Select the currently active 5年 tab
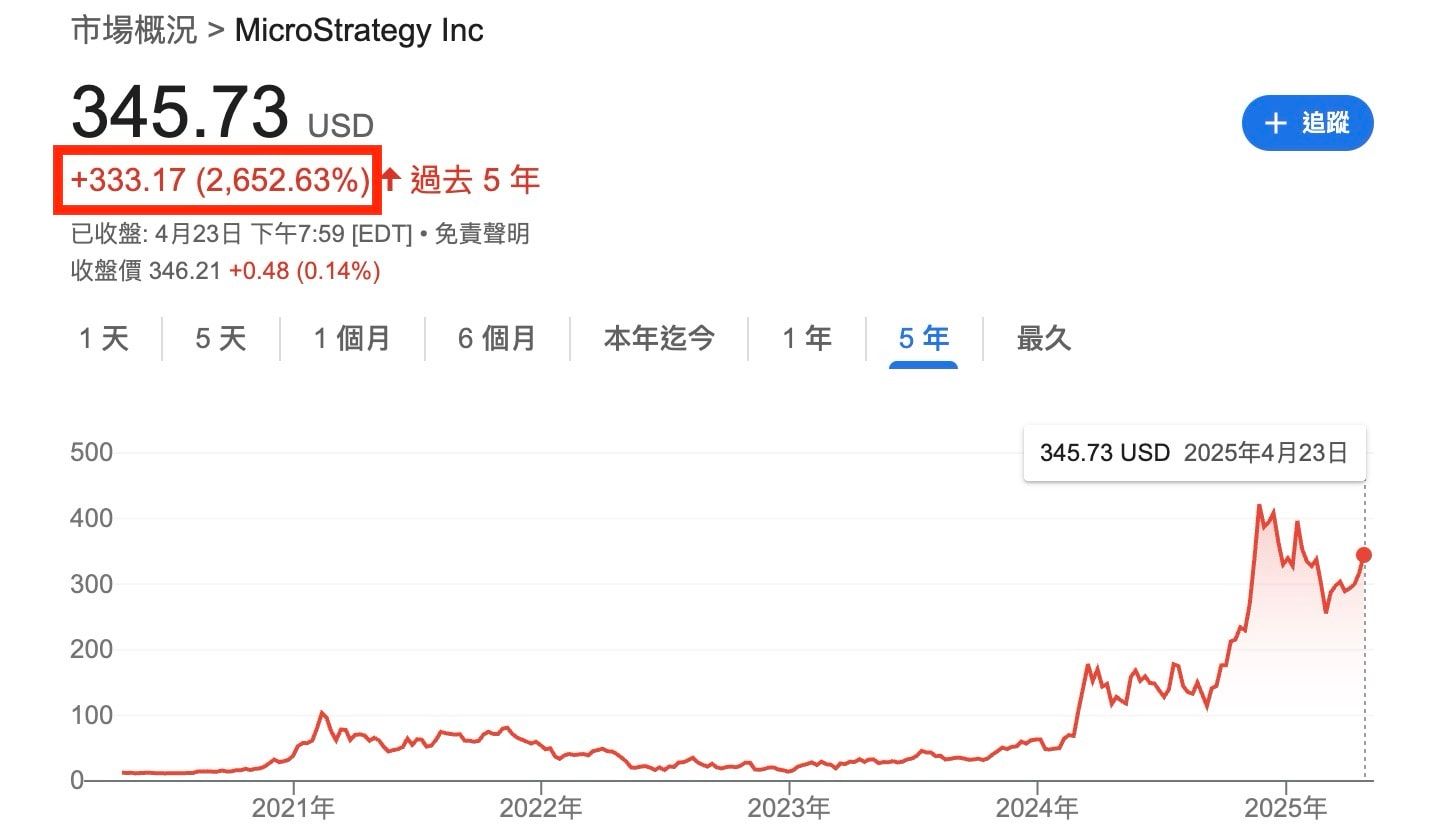1430x838 pixels. pyautogui.click(x=920, y=339)
